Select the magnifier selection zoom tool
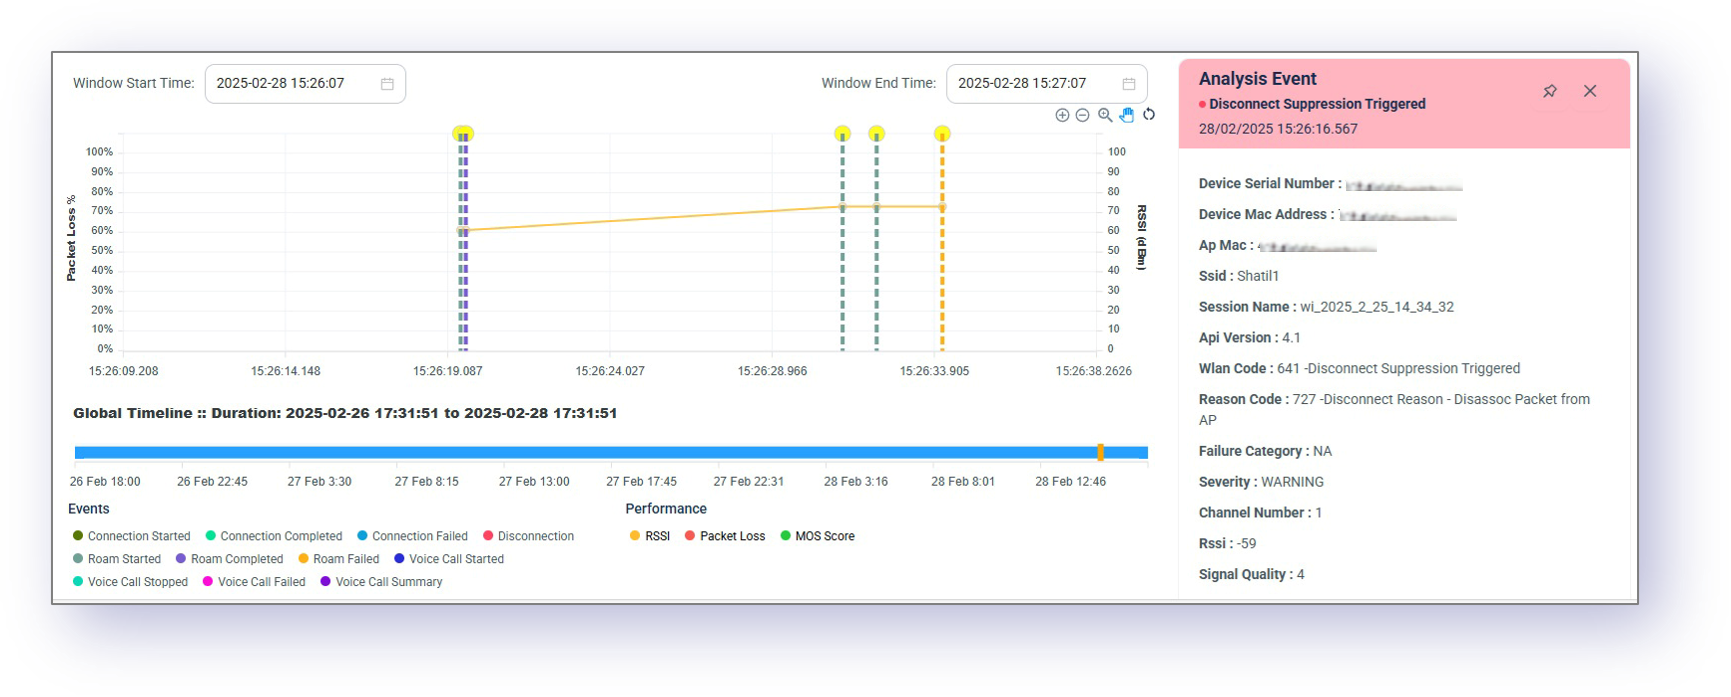 point(1105,115)
